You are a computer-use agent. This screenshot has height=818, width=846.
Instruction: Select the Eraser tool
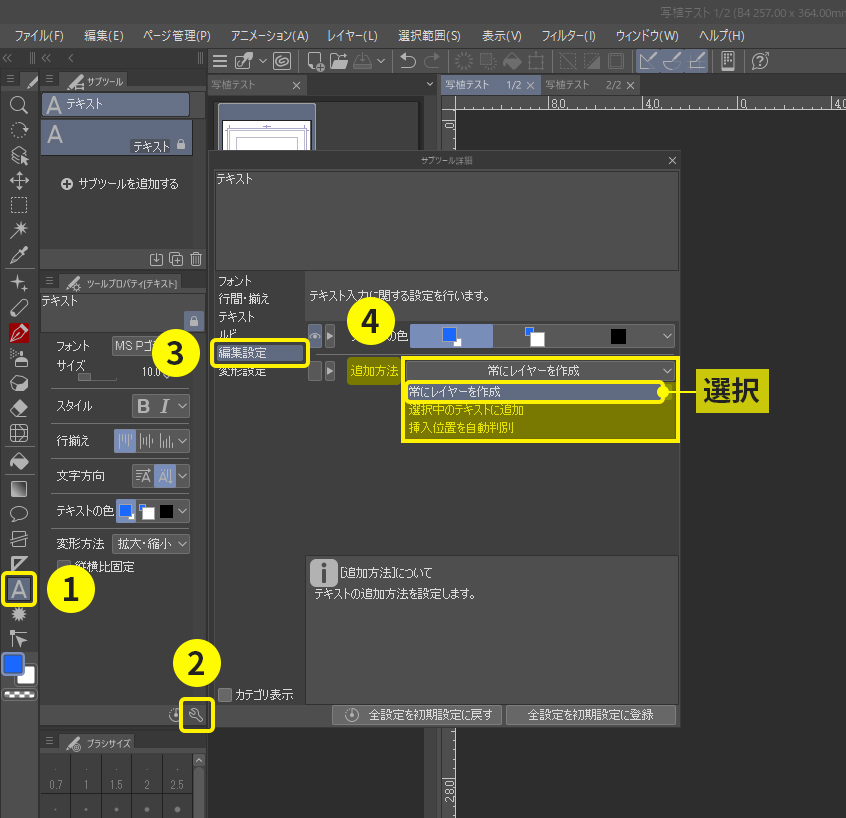(18, 408)
